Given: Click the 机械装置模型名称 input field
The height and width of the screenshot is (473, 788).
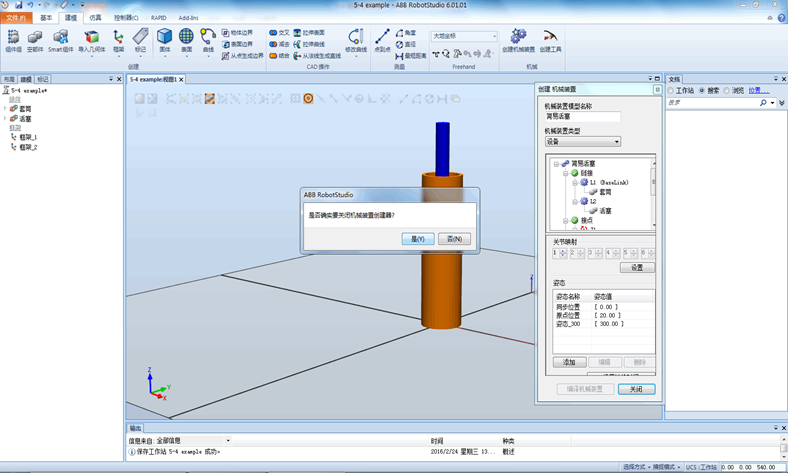Looking at the screenshot, I should tap(582, 117).
